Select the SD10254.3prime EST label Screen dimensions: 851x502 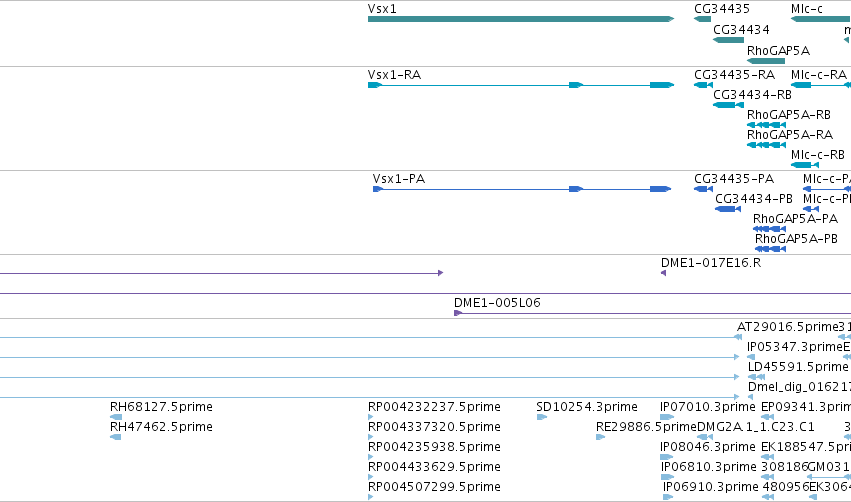[x=587, y=407]
